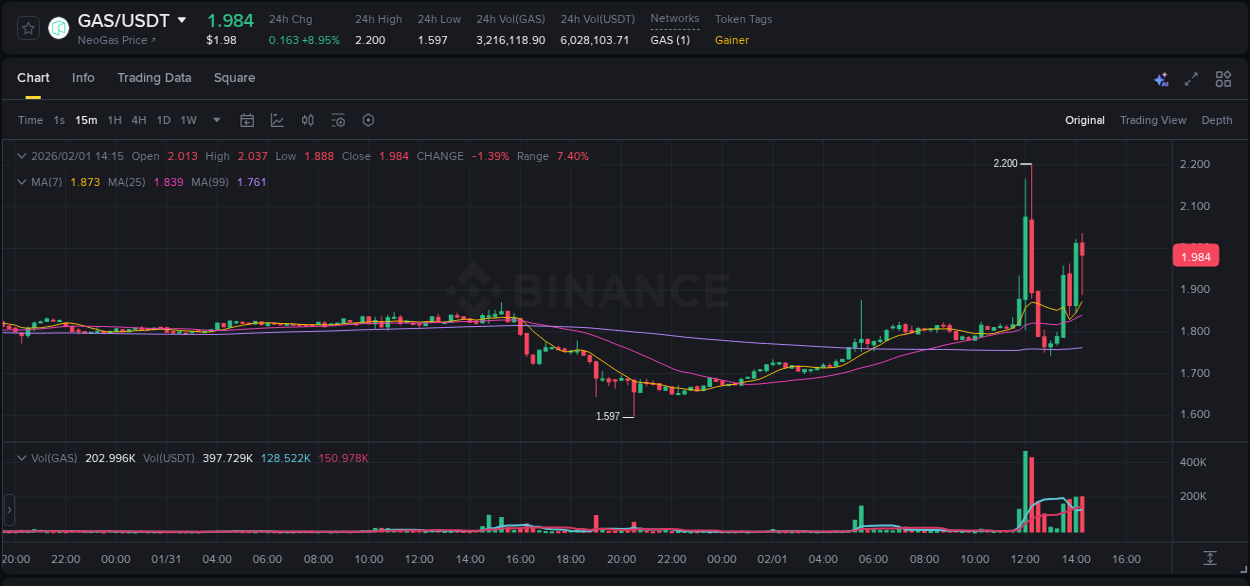Click the Binance AI assistant icon
1250x586 pixels.
(1161, 78)
